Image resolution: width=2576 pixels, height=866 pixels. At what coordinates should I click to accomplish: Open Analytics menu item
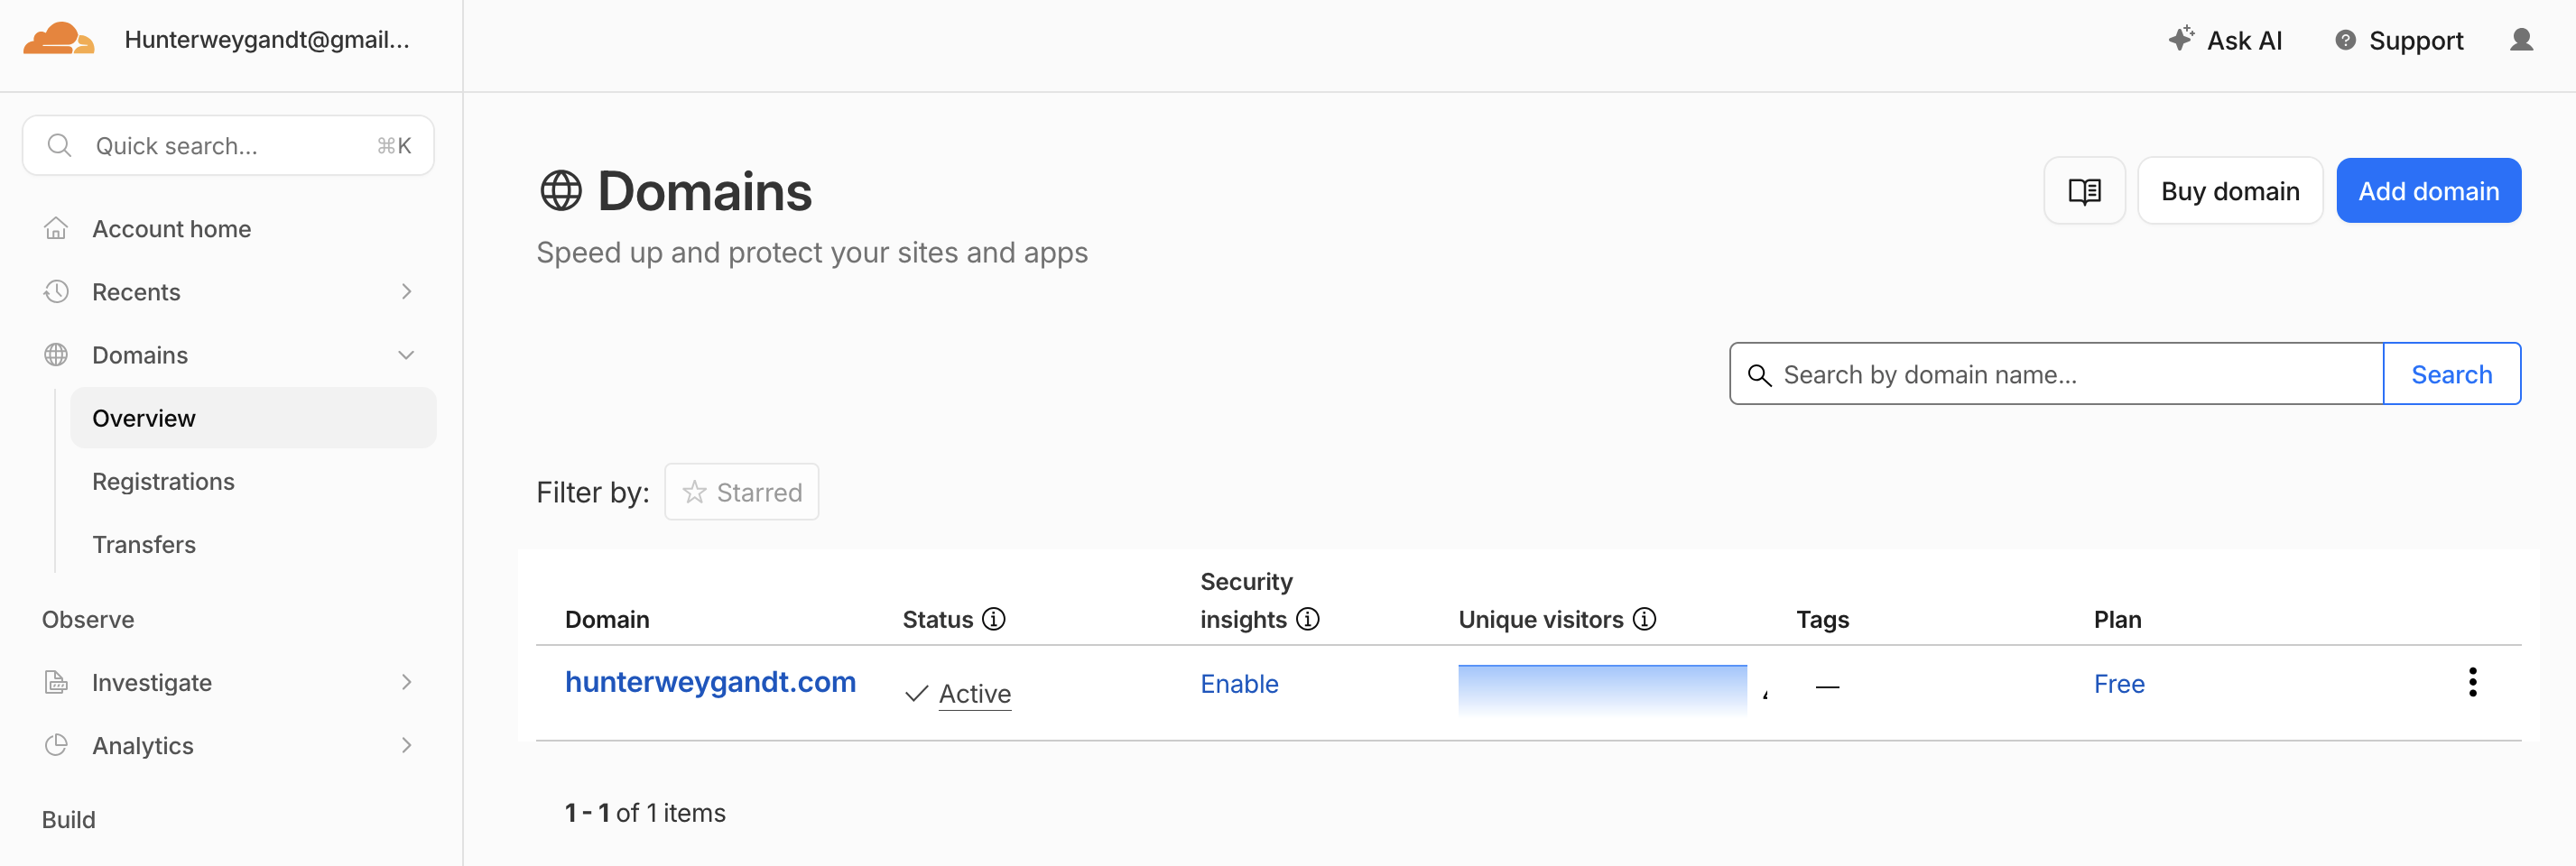point(143,745)
